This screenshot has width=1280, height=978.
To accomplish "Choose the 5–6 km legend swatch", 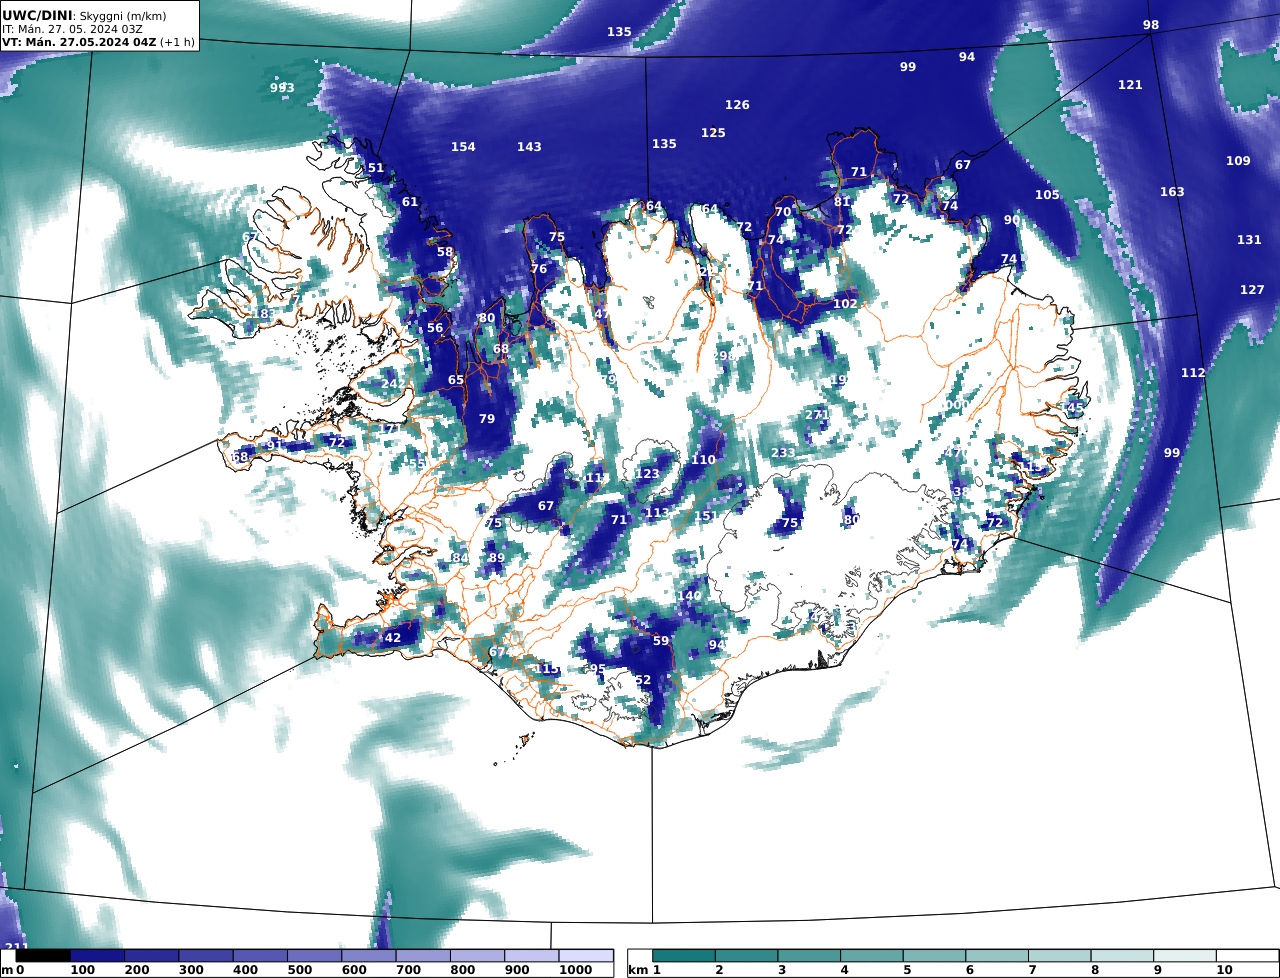I will (x=934, y=956).
